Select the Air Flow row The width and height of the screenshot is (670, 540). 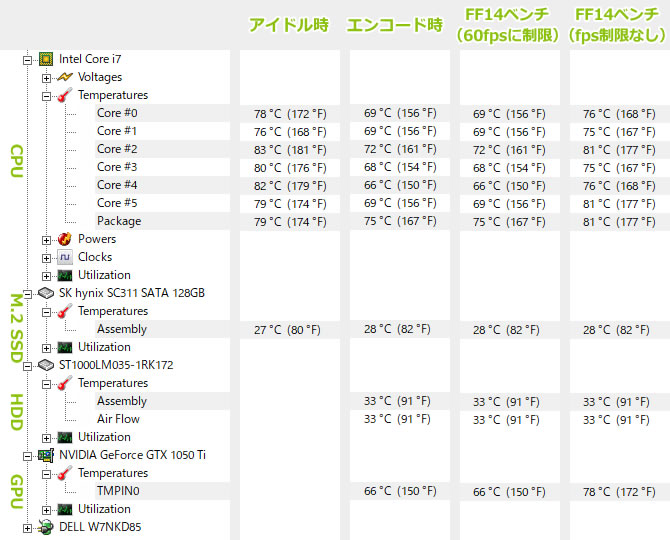(162, 419)
